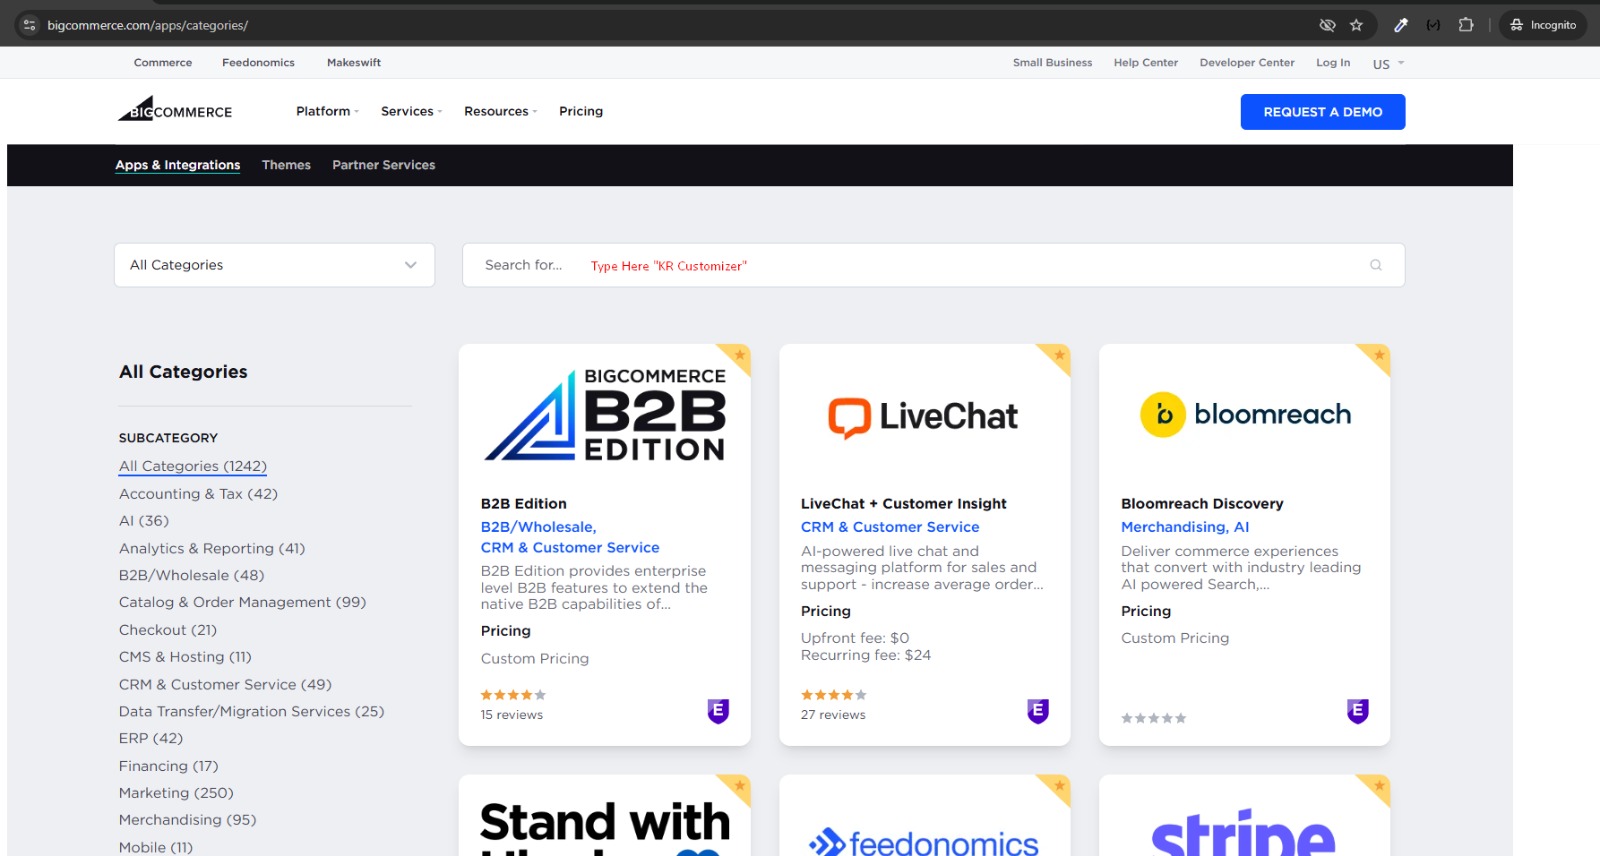Click the bloomreach logo image
This screenshot has width=1600, height=856.
click(x=1245, y=414)
